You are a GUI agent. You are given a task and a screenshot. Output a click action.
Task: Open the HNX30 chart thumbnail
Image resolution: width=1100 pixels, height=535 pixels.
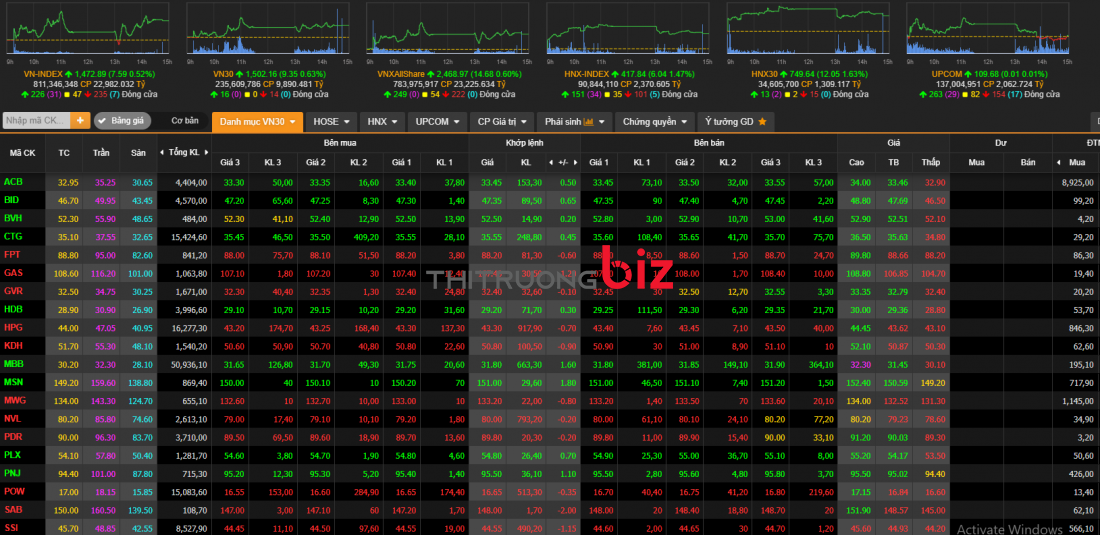tap(807, 28)
